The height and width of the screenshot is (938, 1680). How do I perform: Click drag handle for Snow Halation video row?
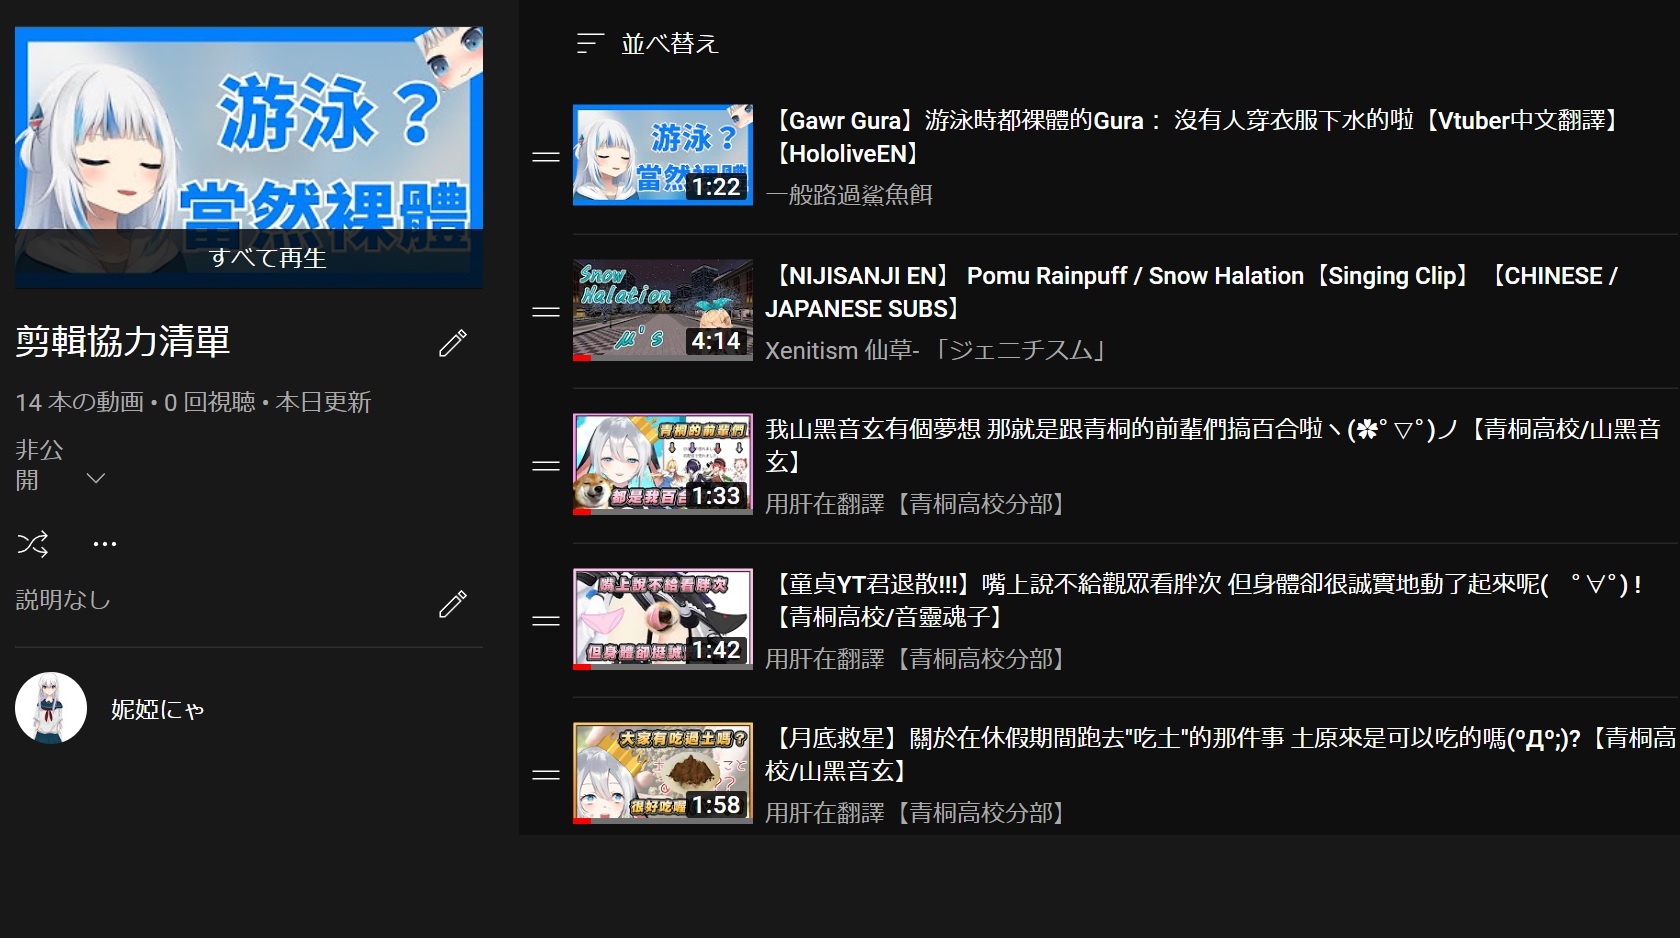tap(546, 312)
